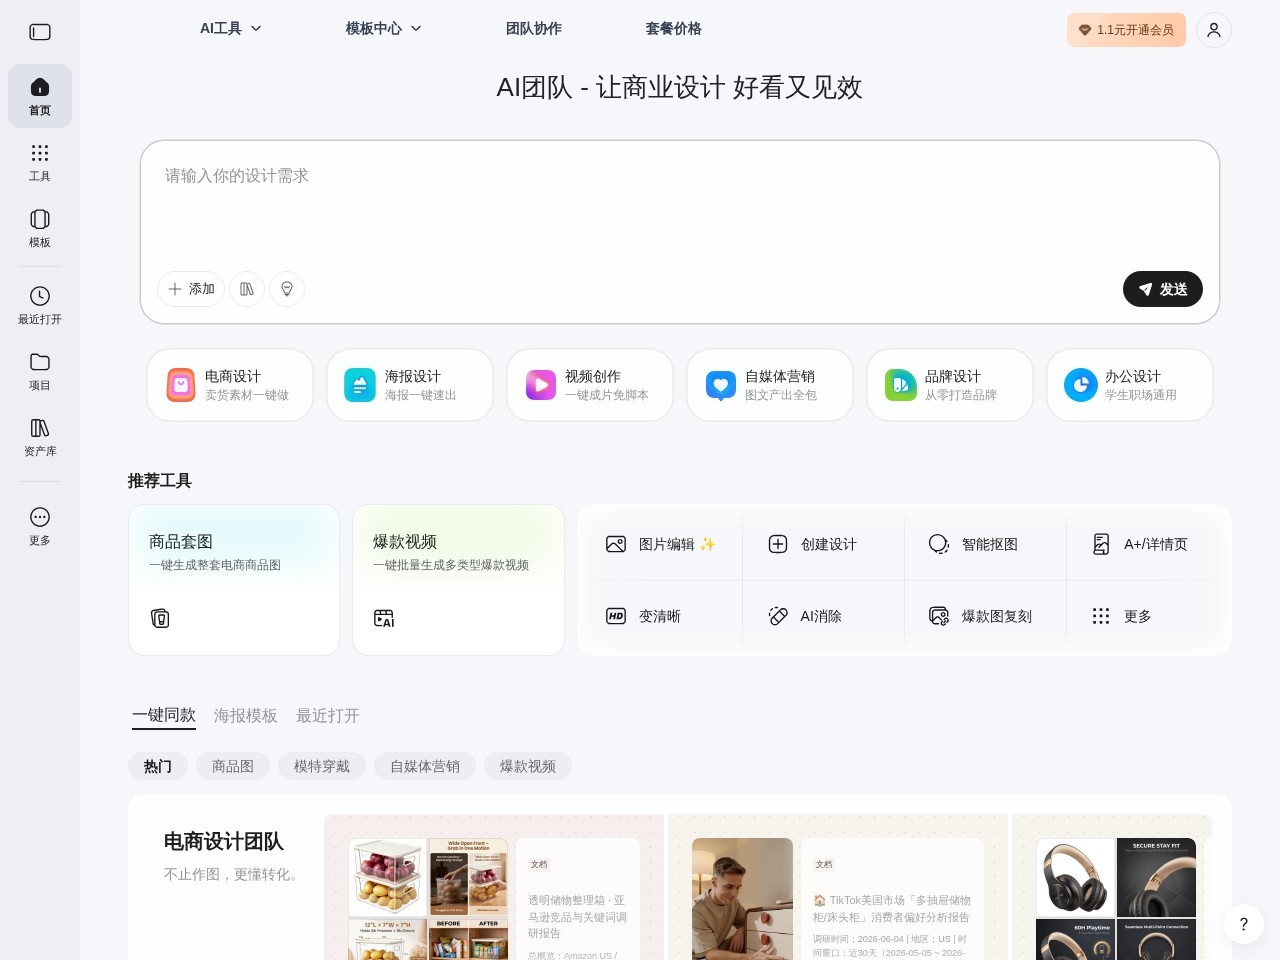Expand the 模板中心 dropdown menu
The width and height of the screenshot is (1280, 960).
(x=384, y=28)
